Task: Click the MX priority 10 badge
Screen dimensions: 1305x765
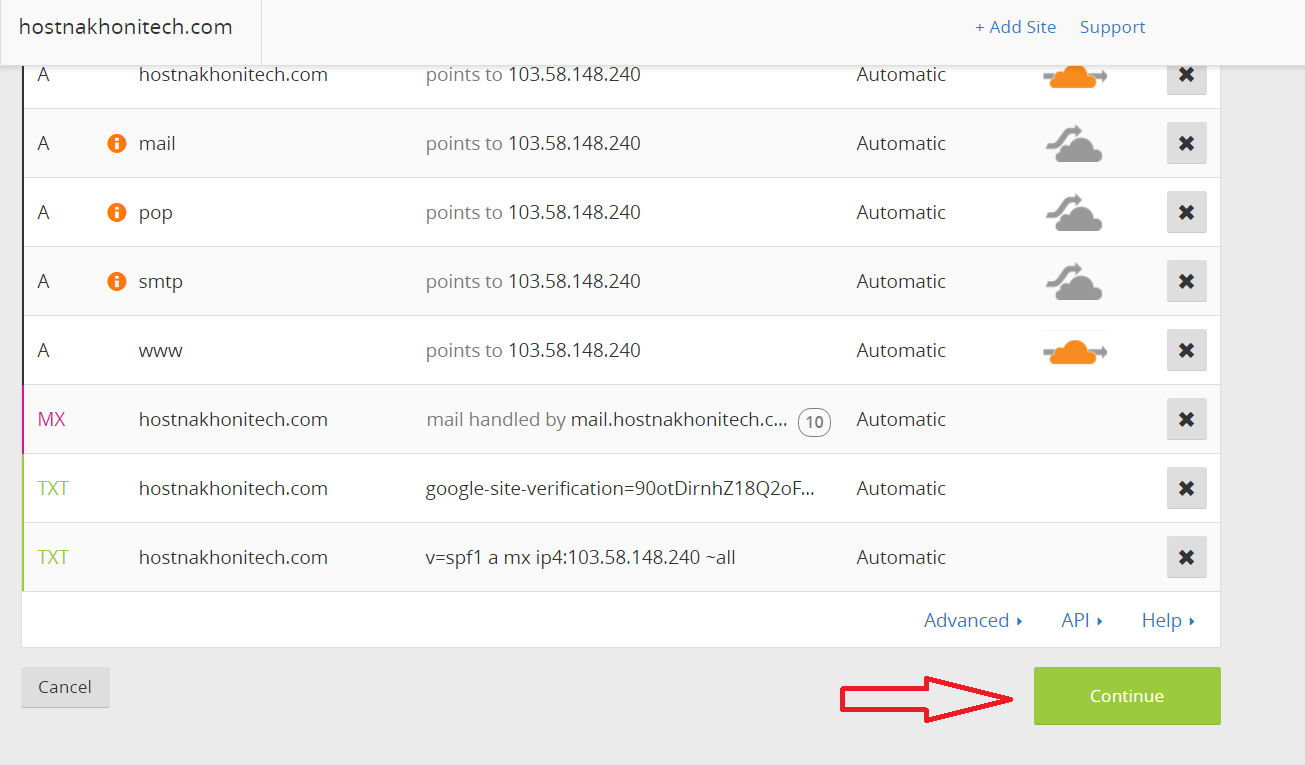Action: point(814,422)
